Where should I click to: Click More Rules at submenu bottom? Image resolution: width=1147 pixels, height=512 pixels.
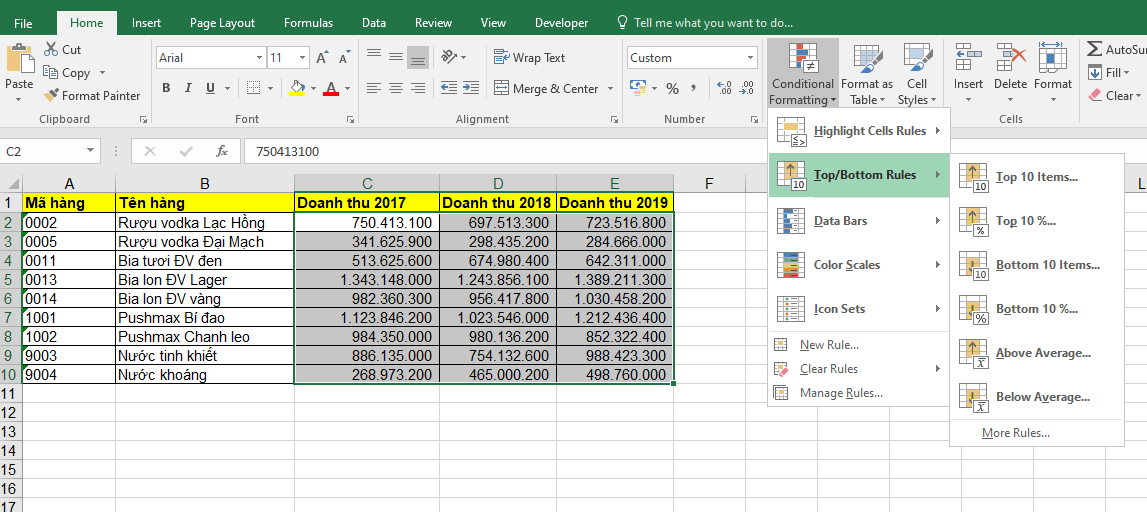pyautogui.click(x=1015, y=433)
